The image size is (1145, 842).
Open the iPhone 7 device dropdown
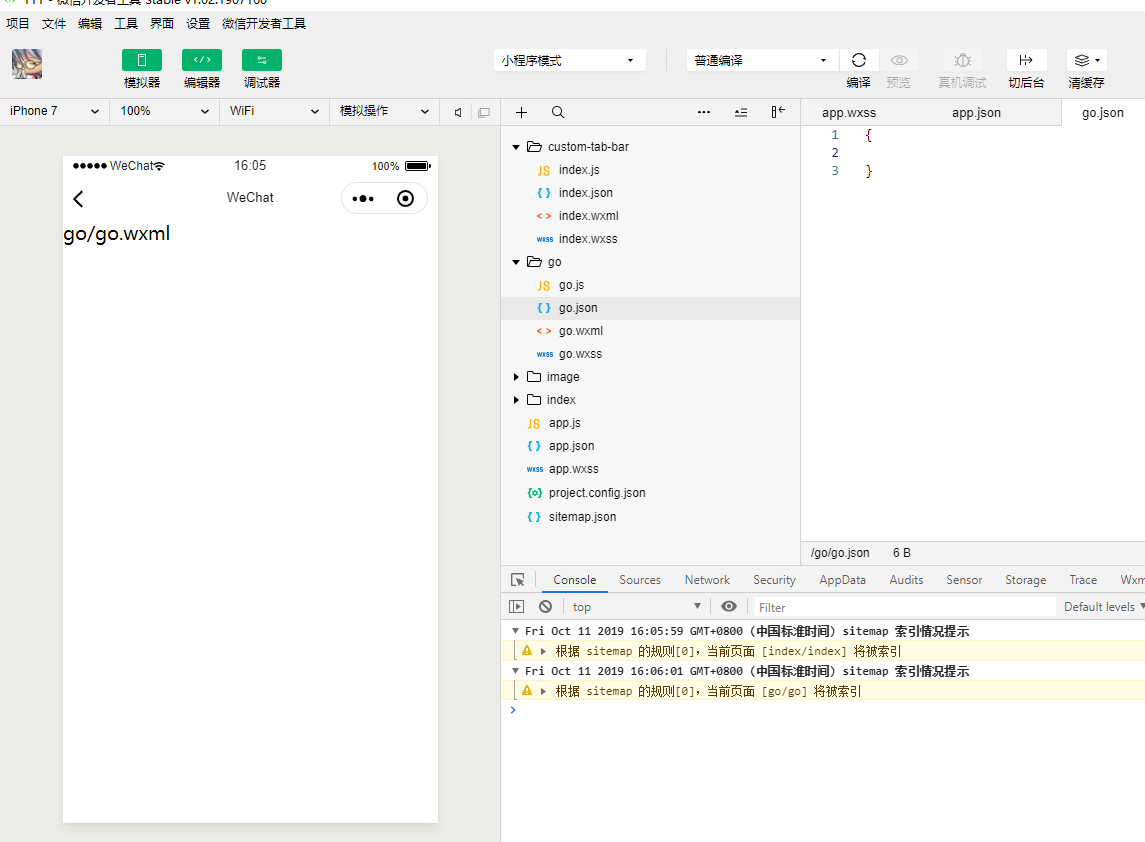coord(54,111)
